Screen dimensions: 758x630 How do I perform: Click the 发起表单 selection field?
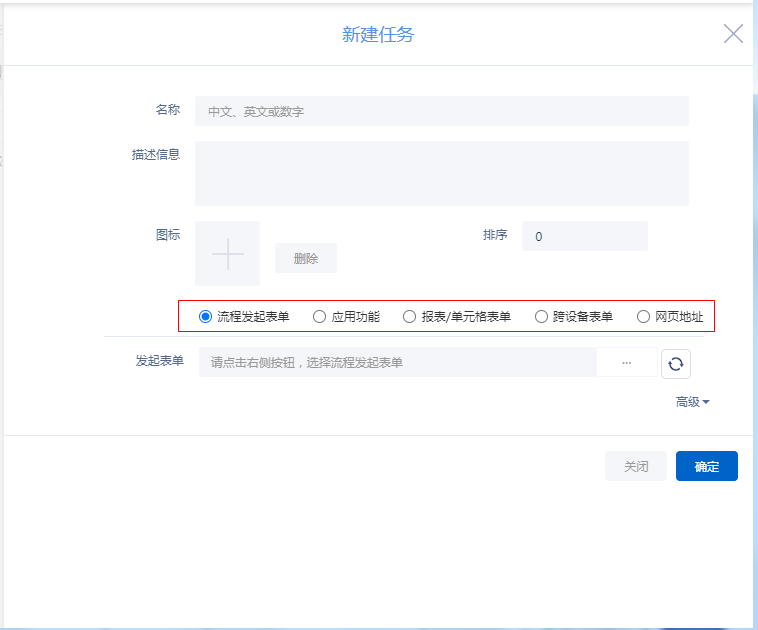click(398, 363)
